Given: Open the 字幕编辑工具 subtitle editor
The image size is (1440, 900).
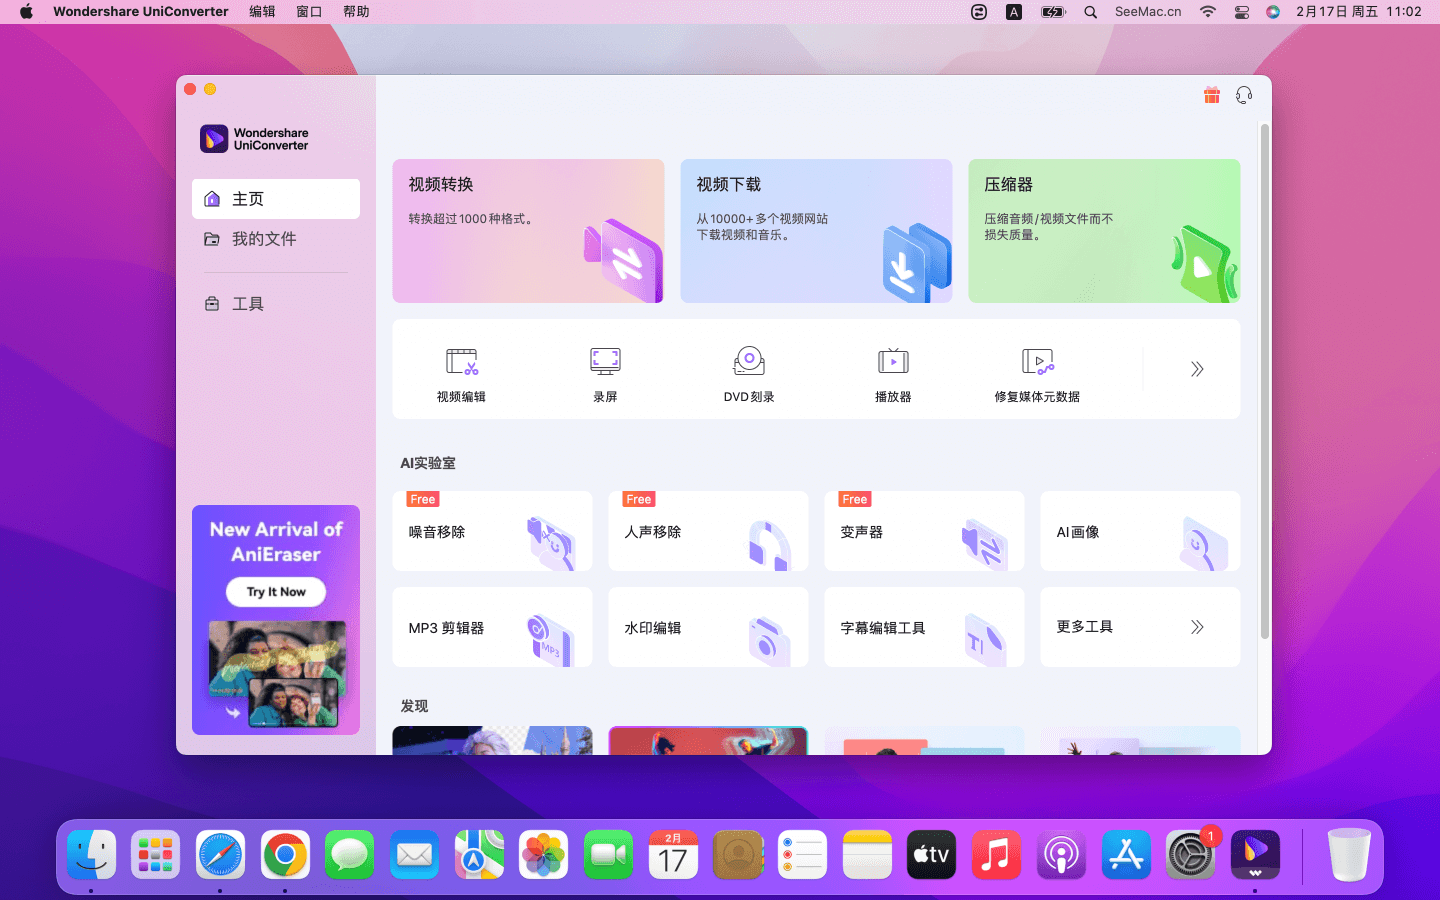Looking at the screenshot, I should (924, 627).
